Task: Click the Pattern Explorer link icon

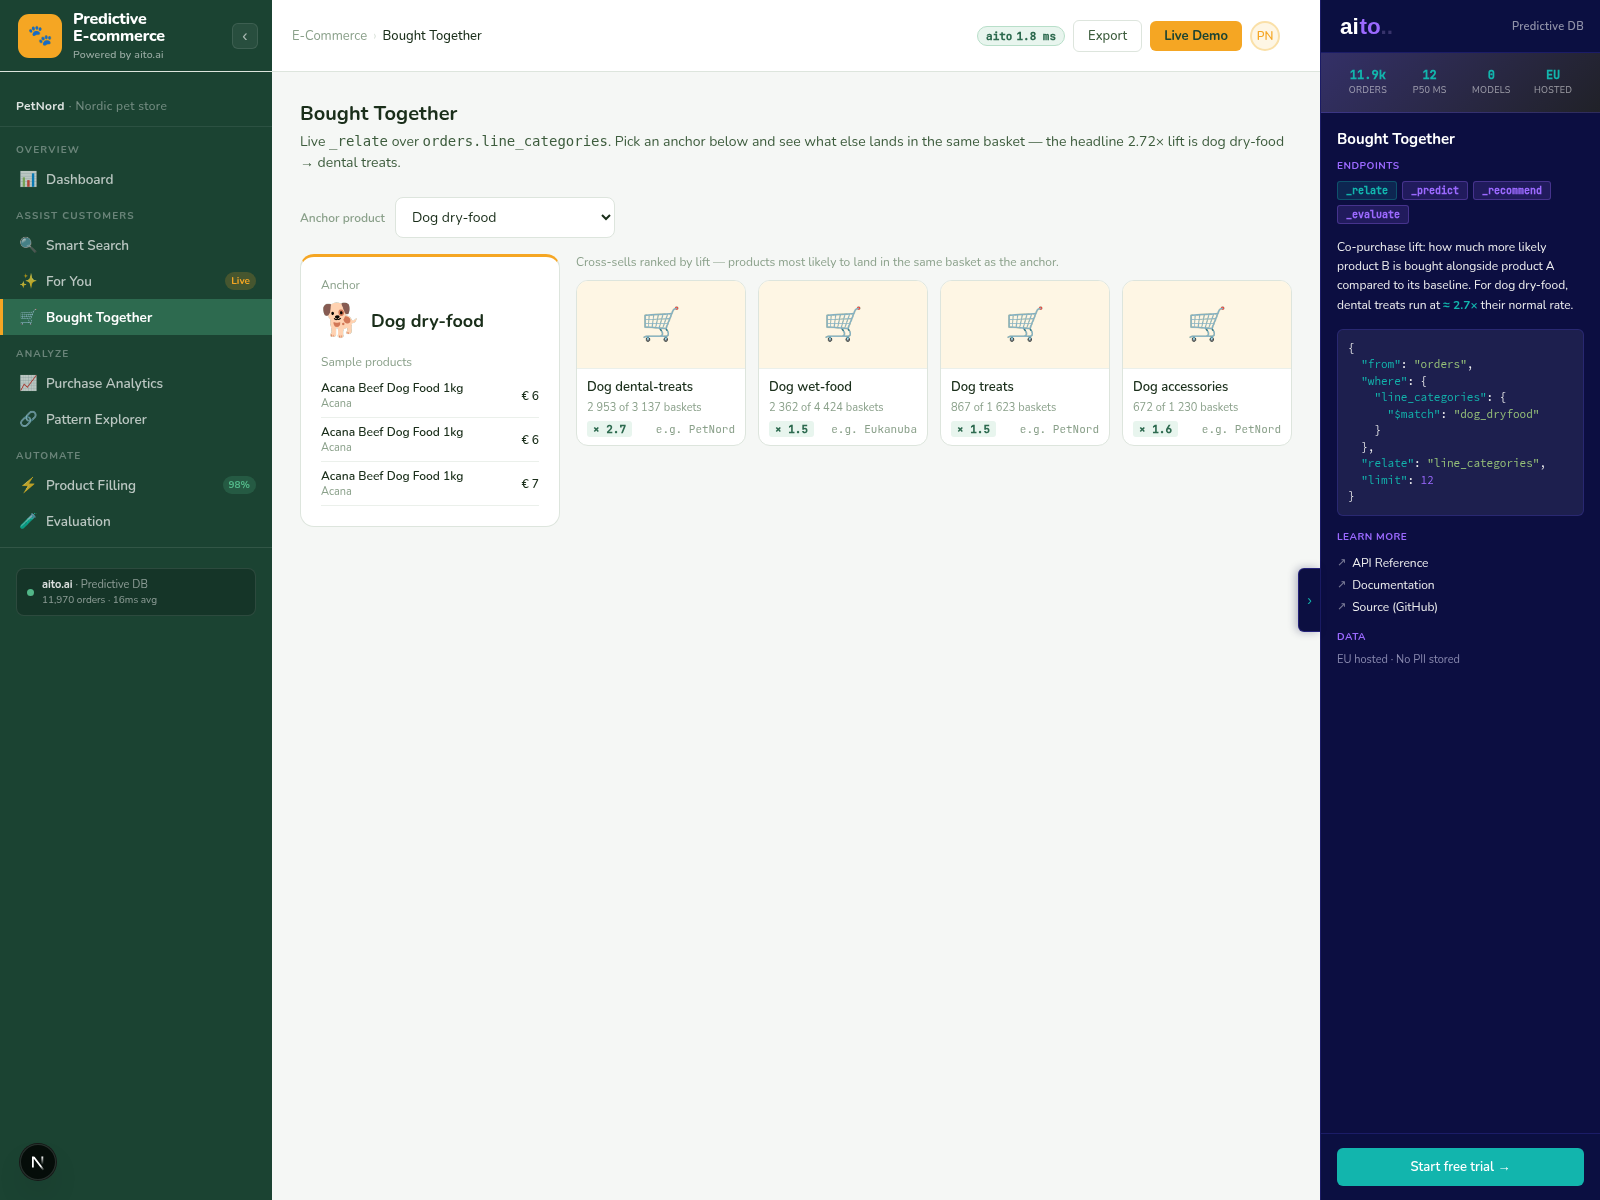Action: pyautogui.click(x=28, y=419)
